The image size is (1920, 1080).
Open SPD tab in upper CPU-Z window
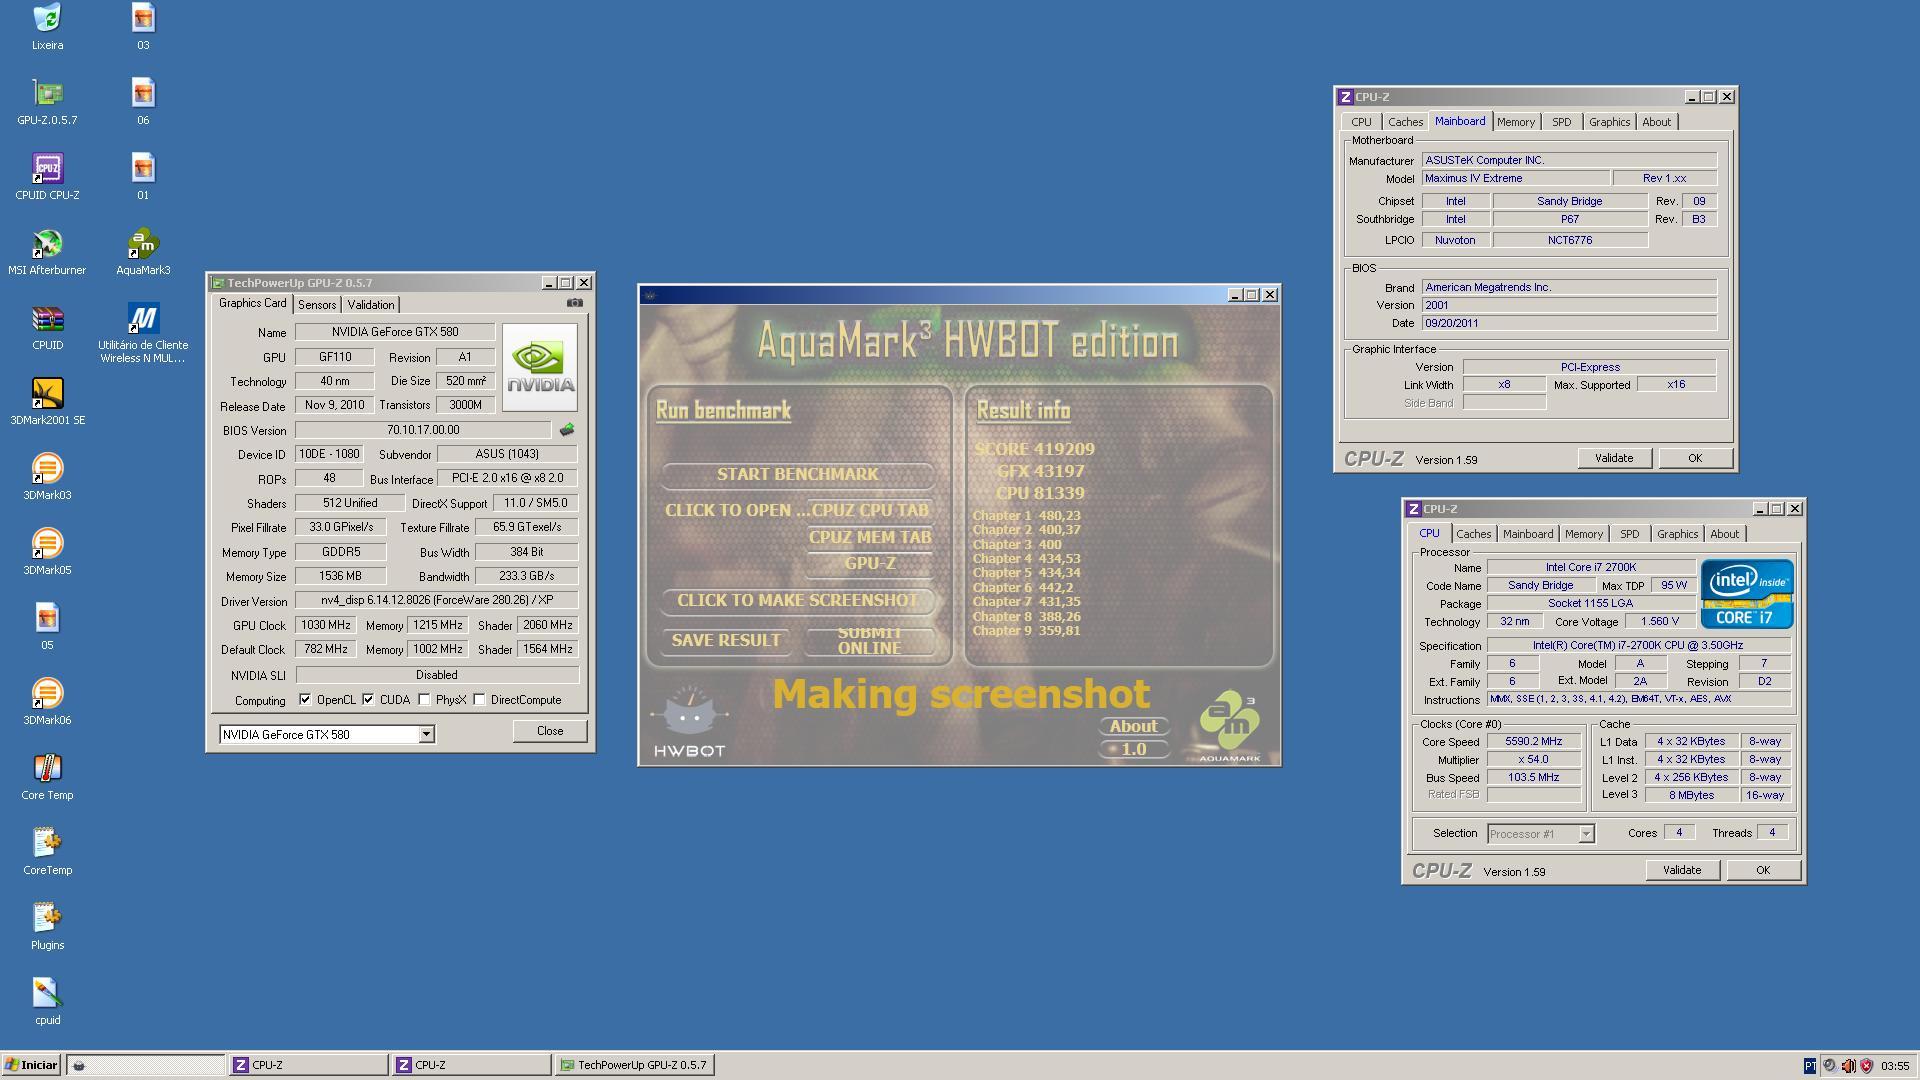pyautogui.click(x=1561, y=122)
